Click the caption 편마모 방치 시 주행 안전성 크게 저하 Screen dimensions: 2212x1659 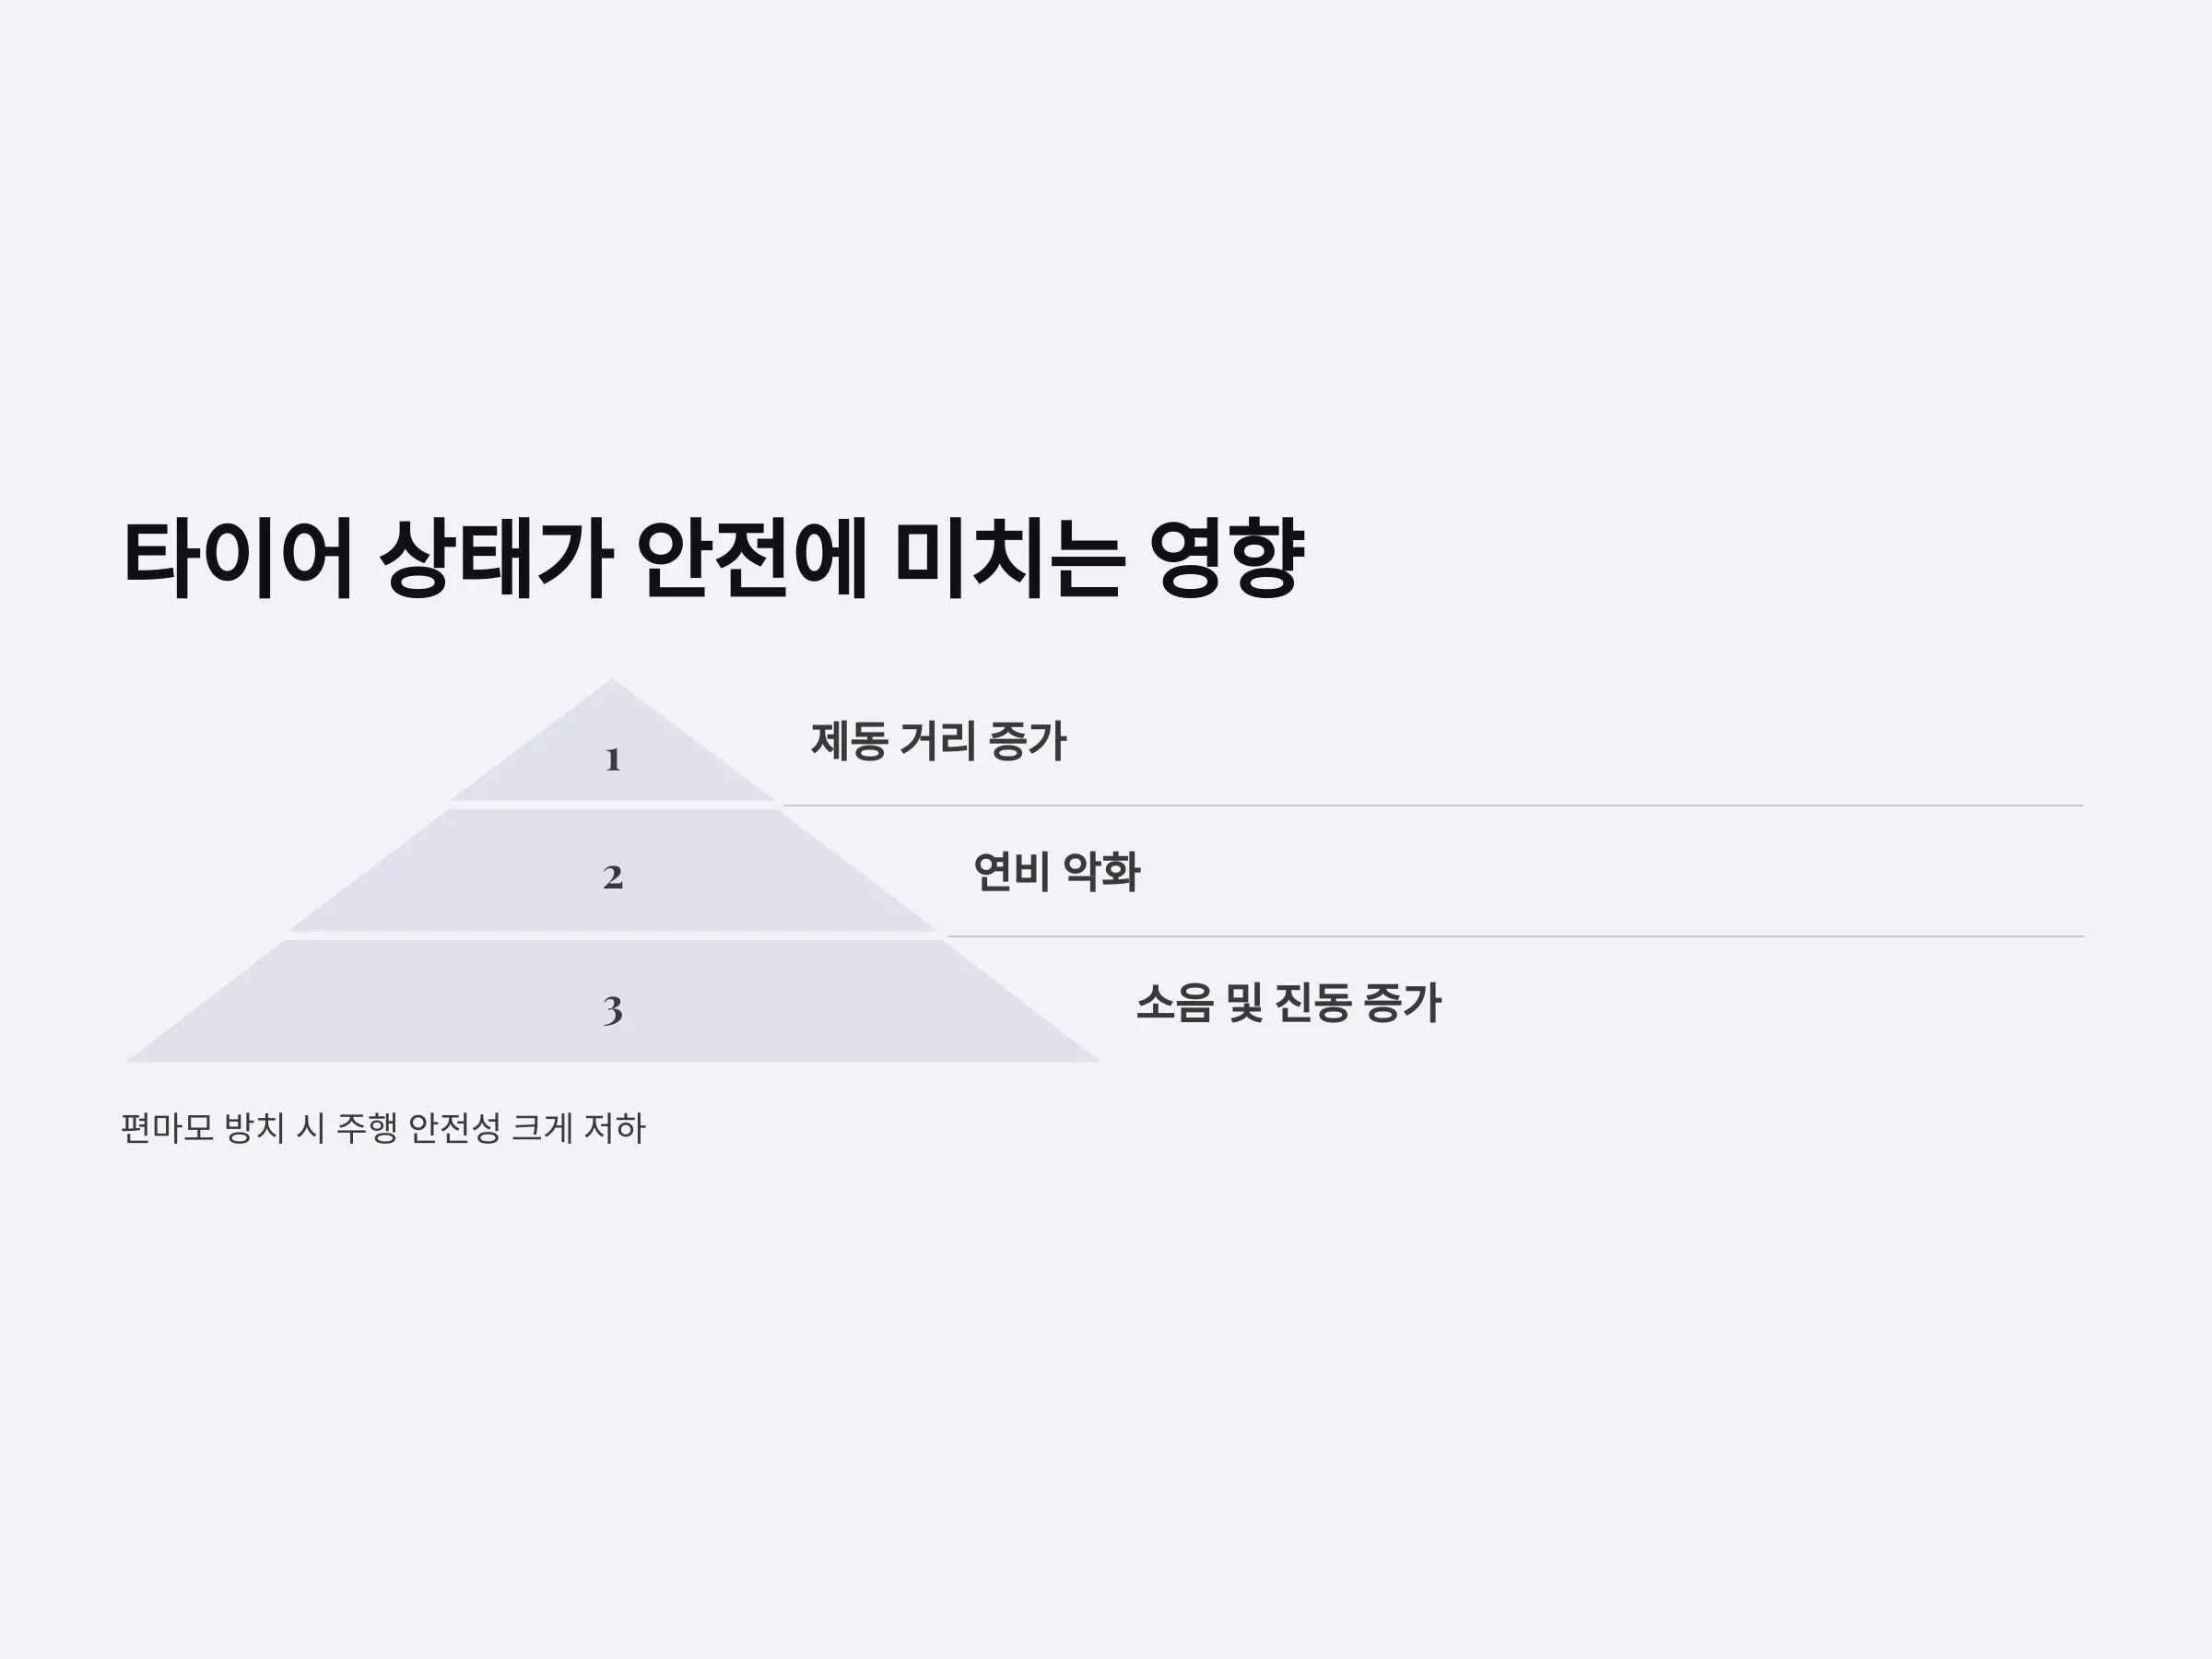tap(383, 1128)
